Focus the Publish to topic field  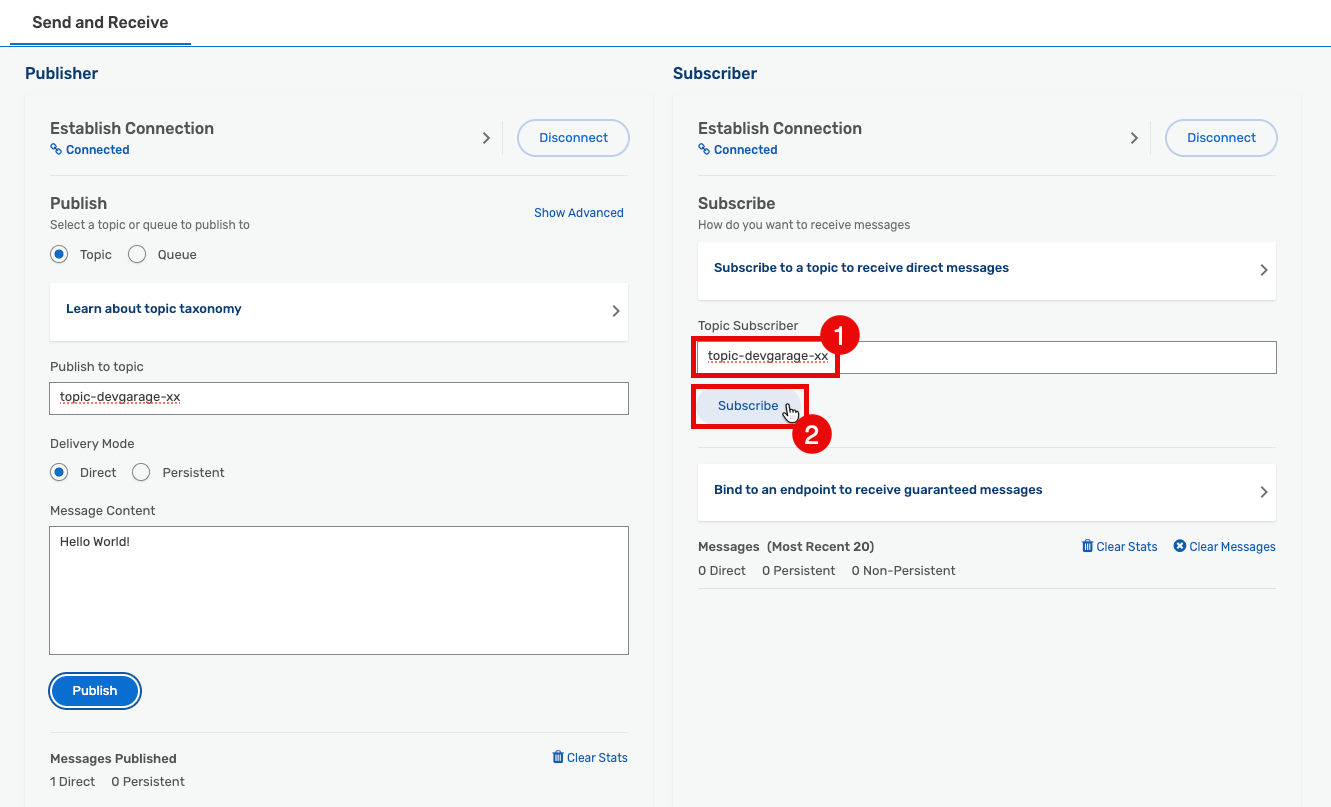tap(339, 398)
